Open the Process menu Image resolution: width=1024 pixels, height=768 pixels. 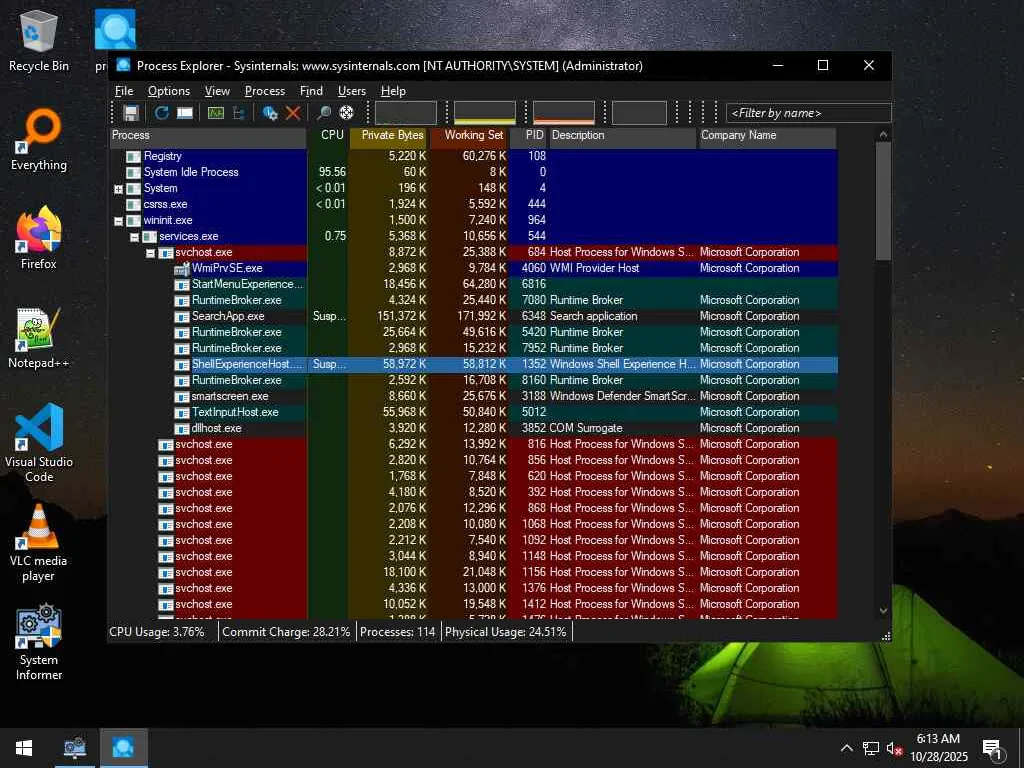click(264, 91)
